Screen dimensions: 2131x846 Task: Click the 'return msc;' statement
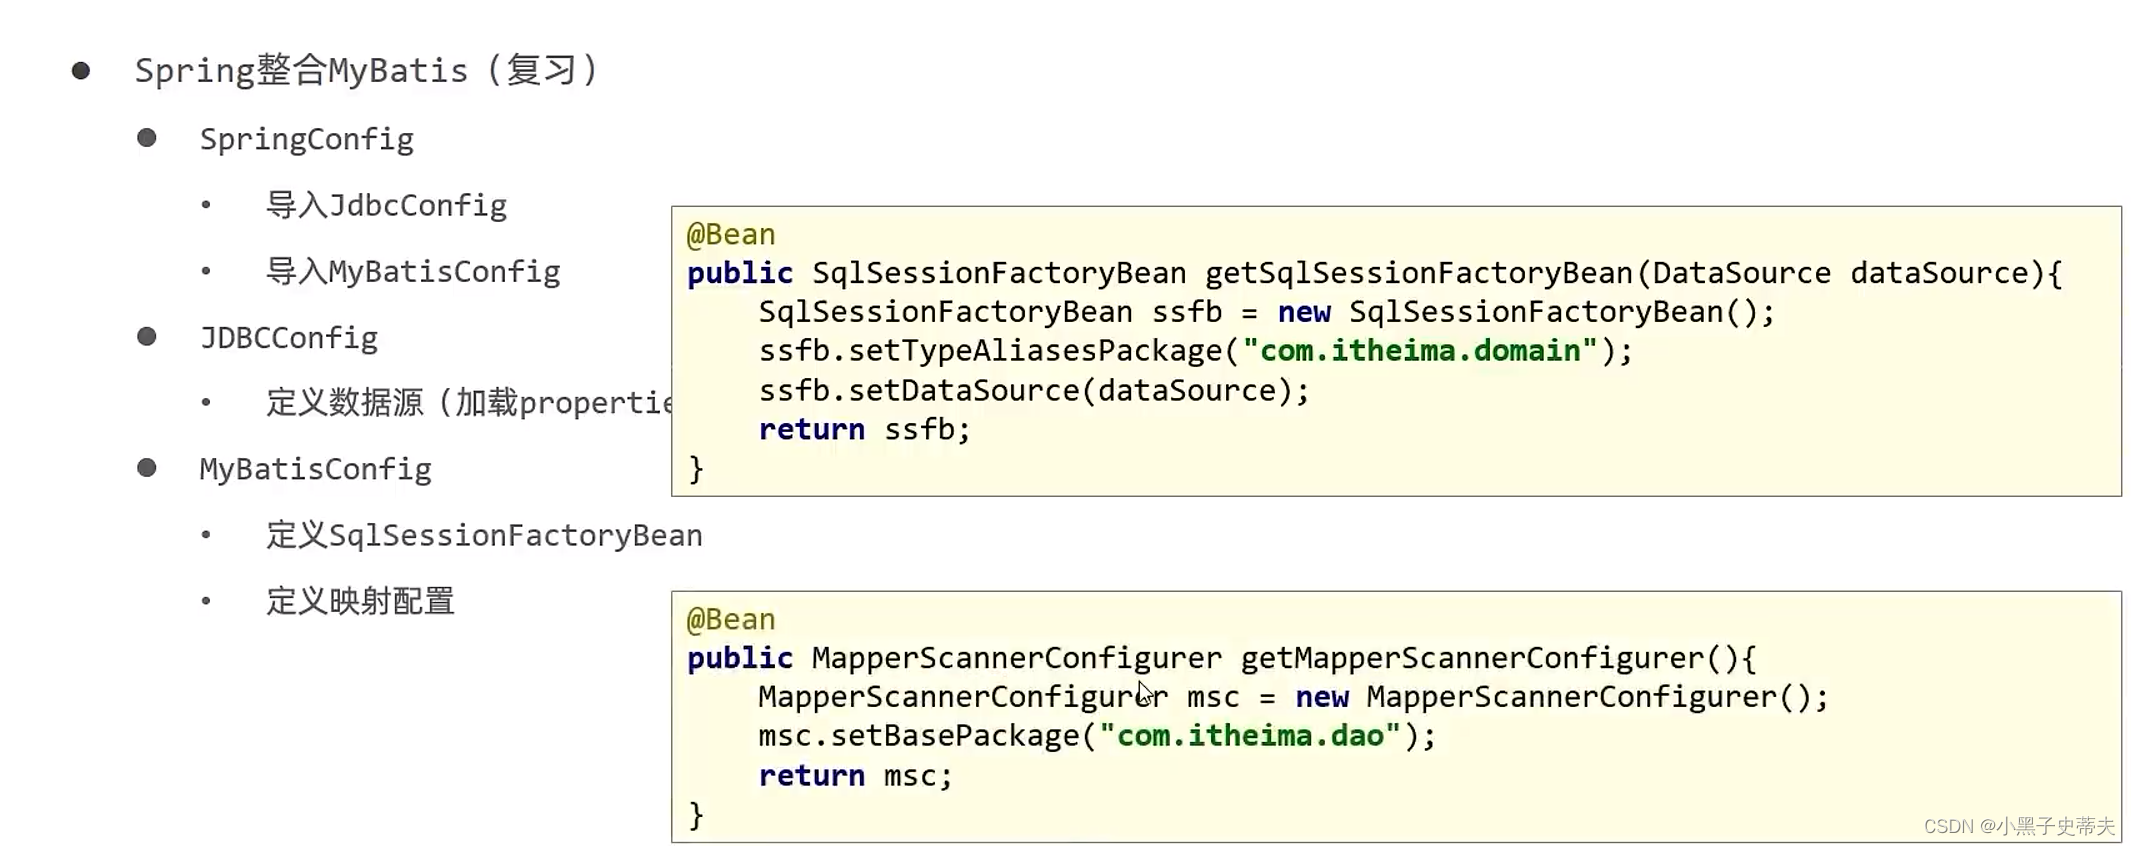click(x=856, y=775)
